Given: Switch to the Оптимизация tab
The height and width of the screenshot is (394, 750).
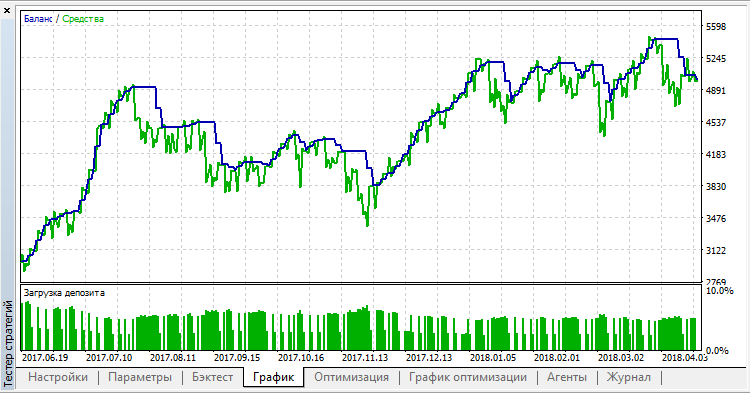Looking at the screenshot, I should tap(351, 377).
